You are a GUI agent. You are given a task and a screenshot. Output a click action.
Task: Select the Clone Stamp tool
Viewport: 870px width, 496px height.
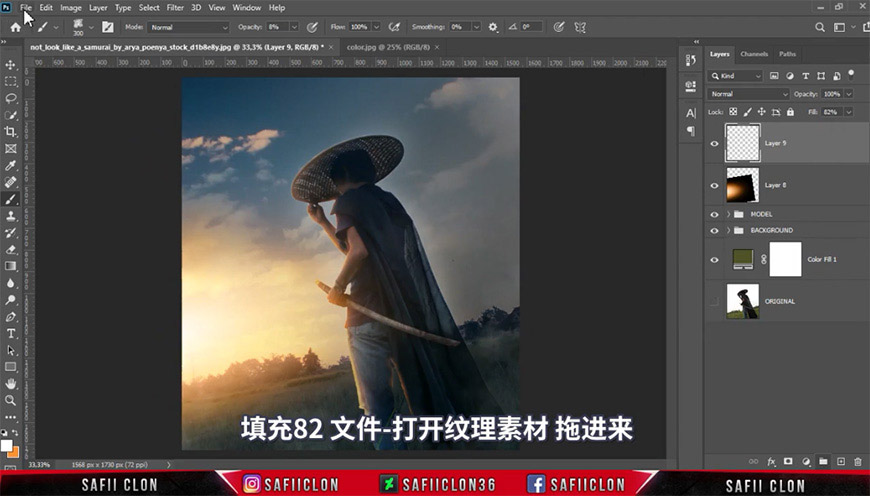point(11,216)
